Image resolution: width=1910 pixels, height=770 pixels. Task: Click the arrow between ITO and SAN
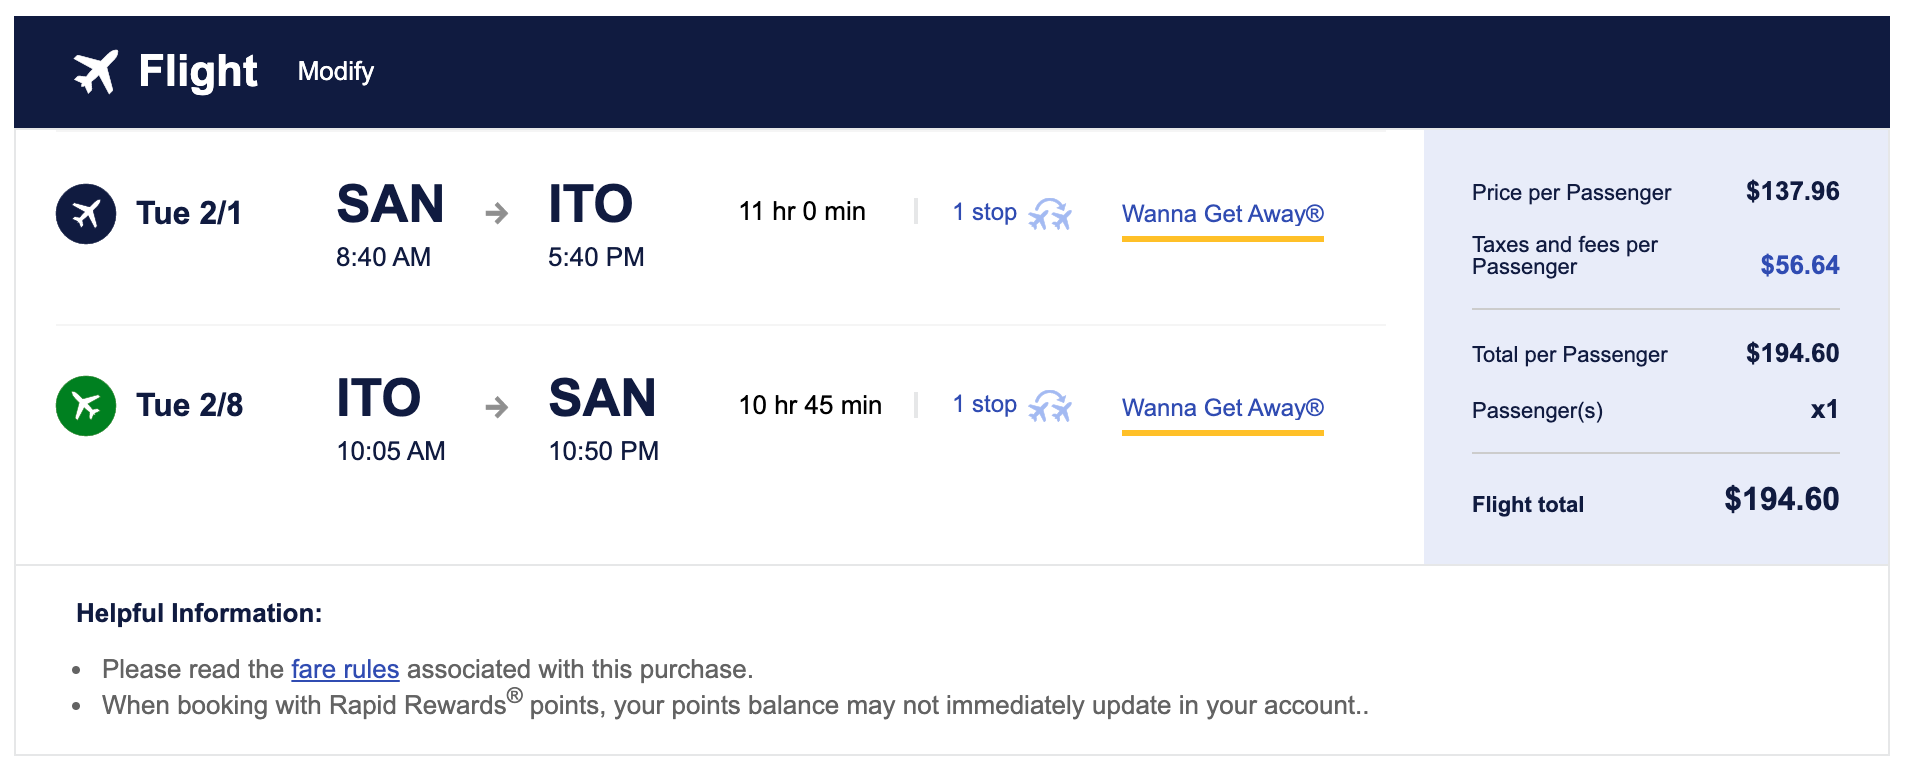tap(497, 407)
